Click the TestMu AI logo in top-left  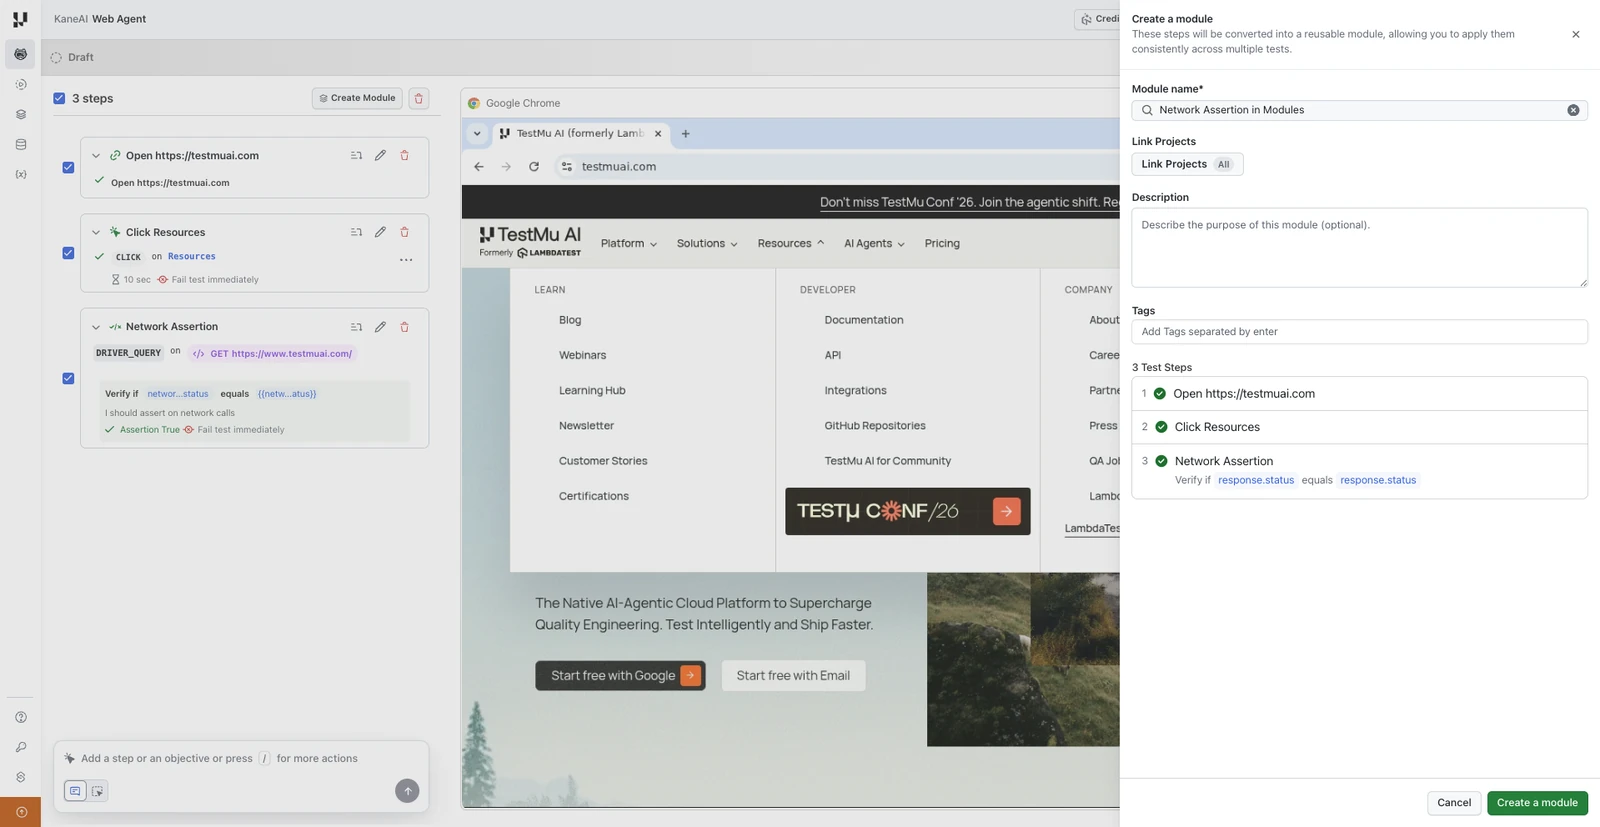point(20,19)
